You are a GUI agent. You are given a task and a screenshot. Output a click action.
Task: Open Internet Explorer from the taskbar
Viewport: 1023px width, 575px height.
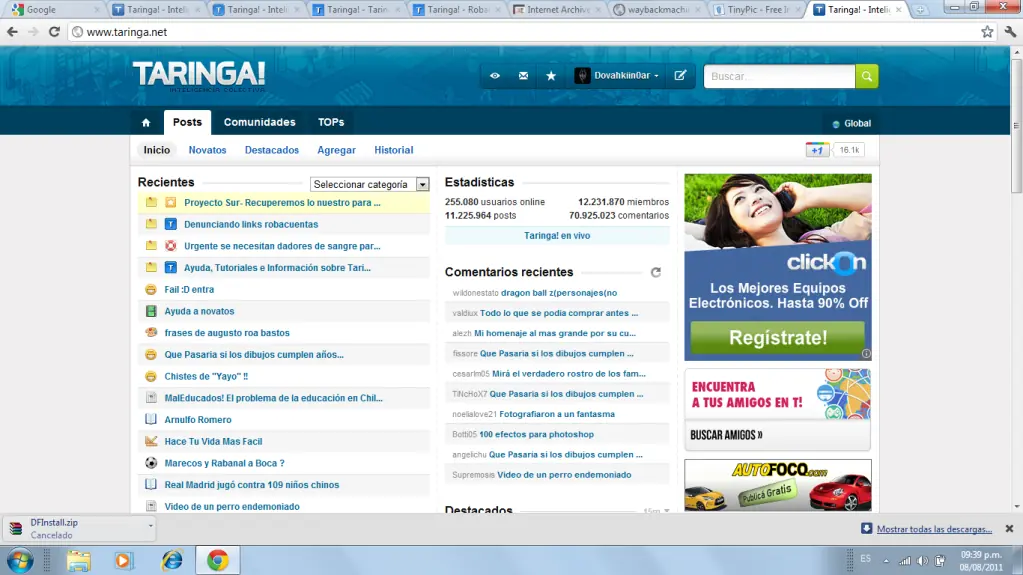172,561
